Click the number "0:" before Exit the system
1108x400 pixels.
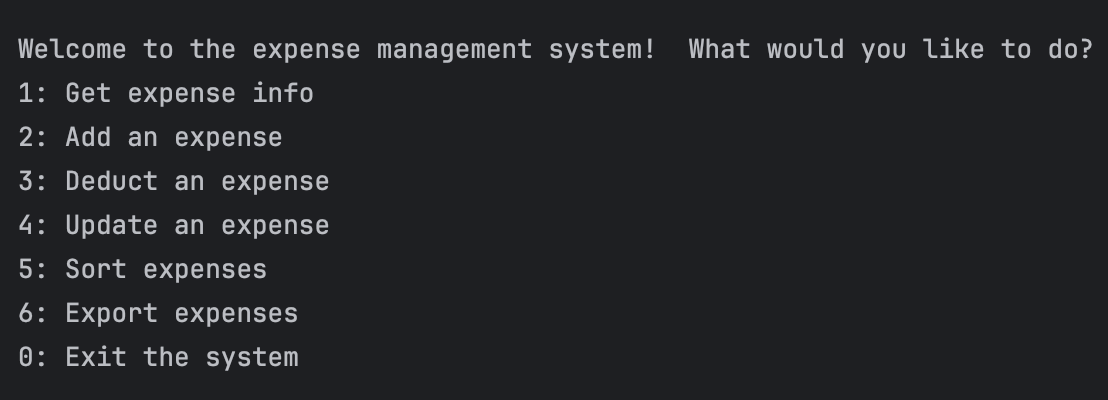(33, 357)
